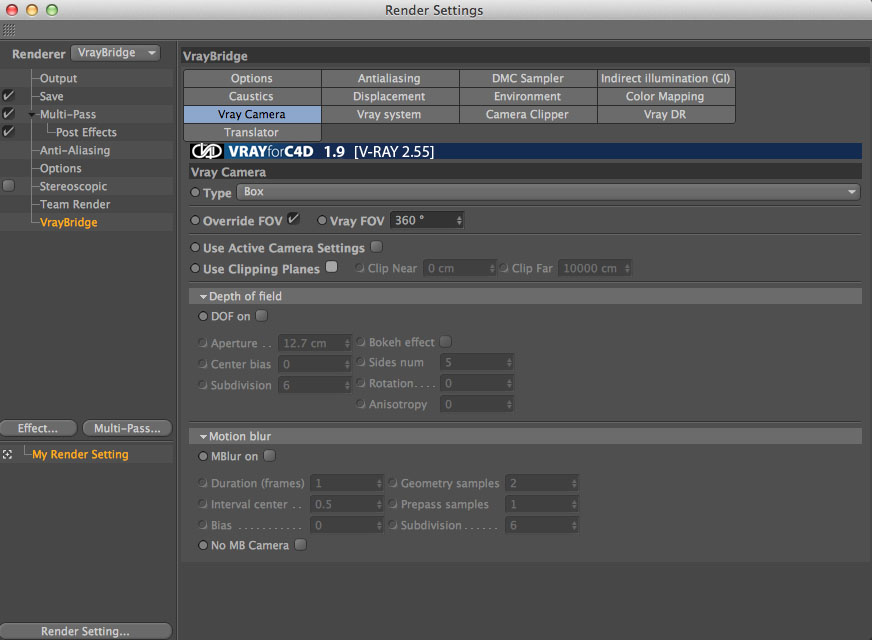
Task: Turn on the MBlur on checkbox
Action: 269,455
